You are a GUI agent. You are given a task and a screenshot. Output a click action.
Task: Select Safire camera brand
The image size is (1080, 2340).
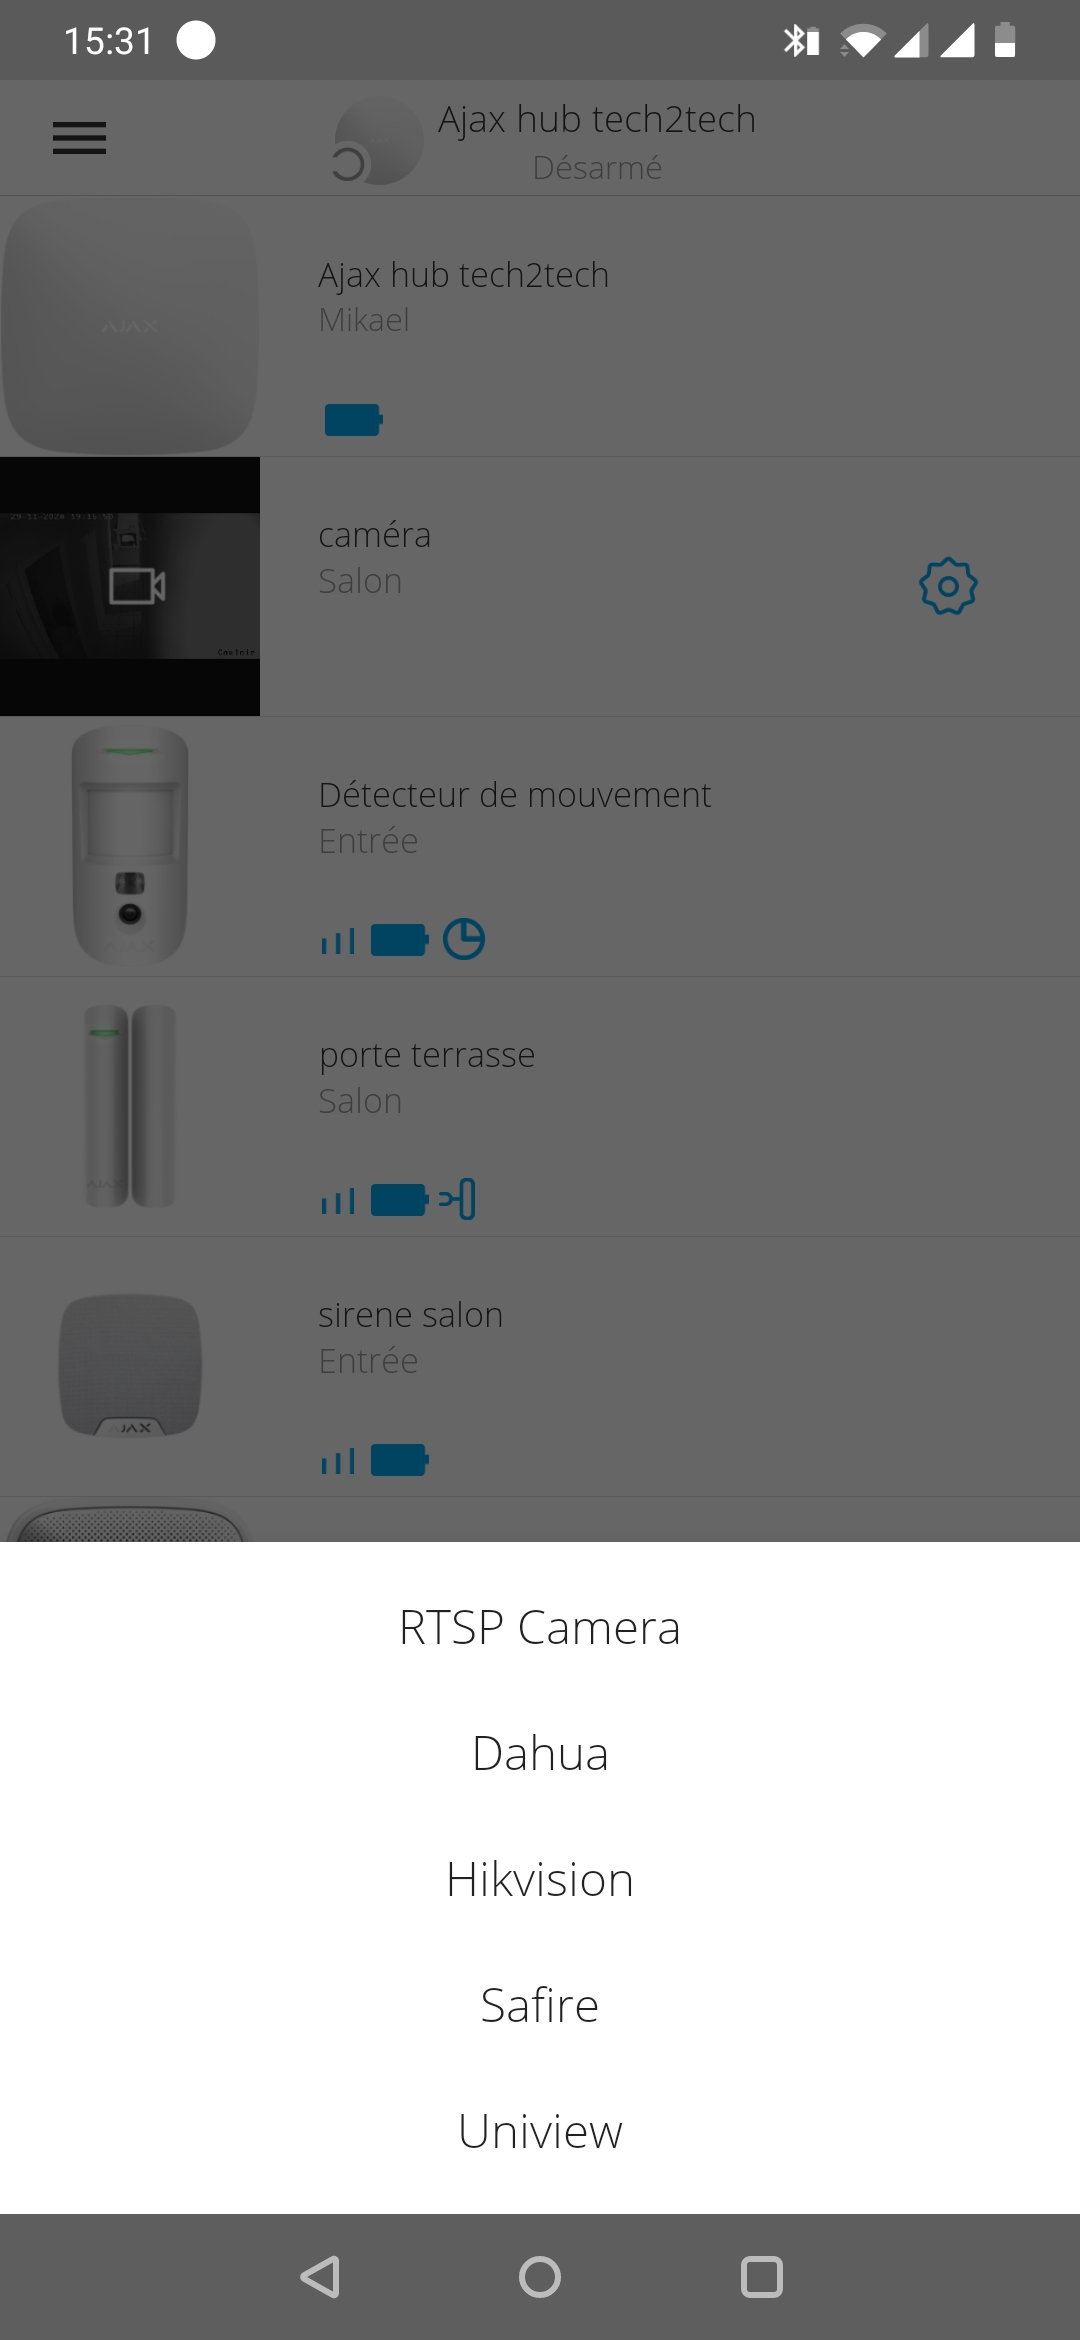[540, 2005]
